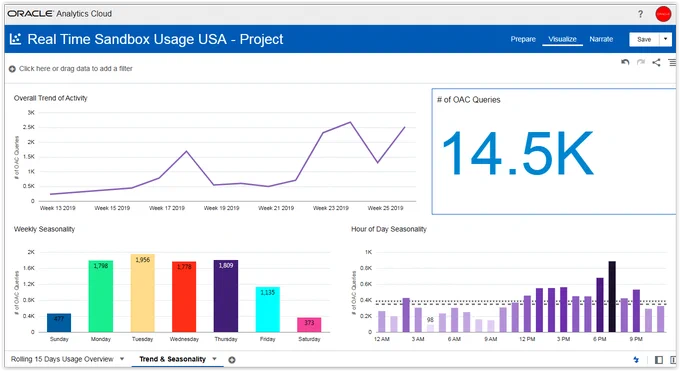The image size is (680, 371).
Task: Open dropdown arrow of Trend & Seasonality tab
Action: pos(214,359)
